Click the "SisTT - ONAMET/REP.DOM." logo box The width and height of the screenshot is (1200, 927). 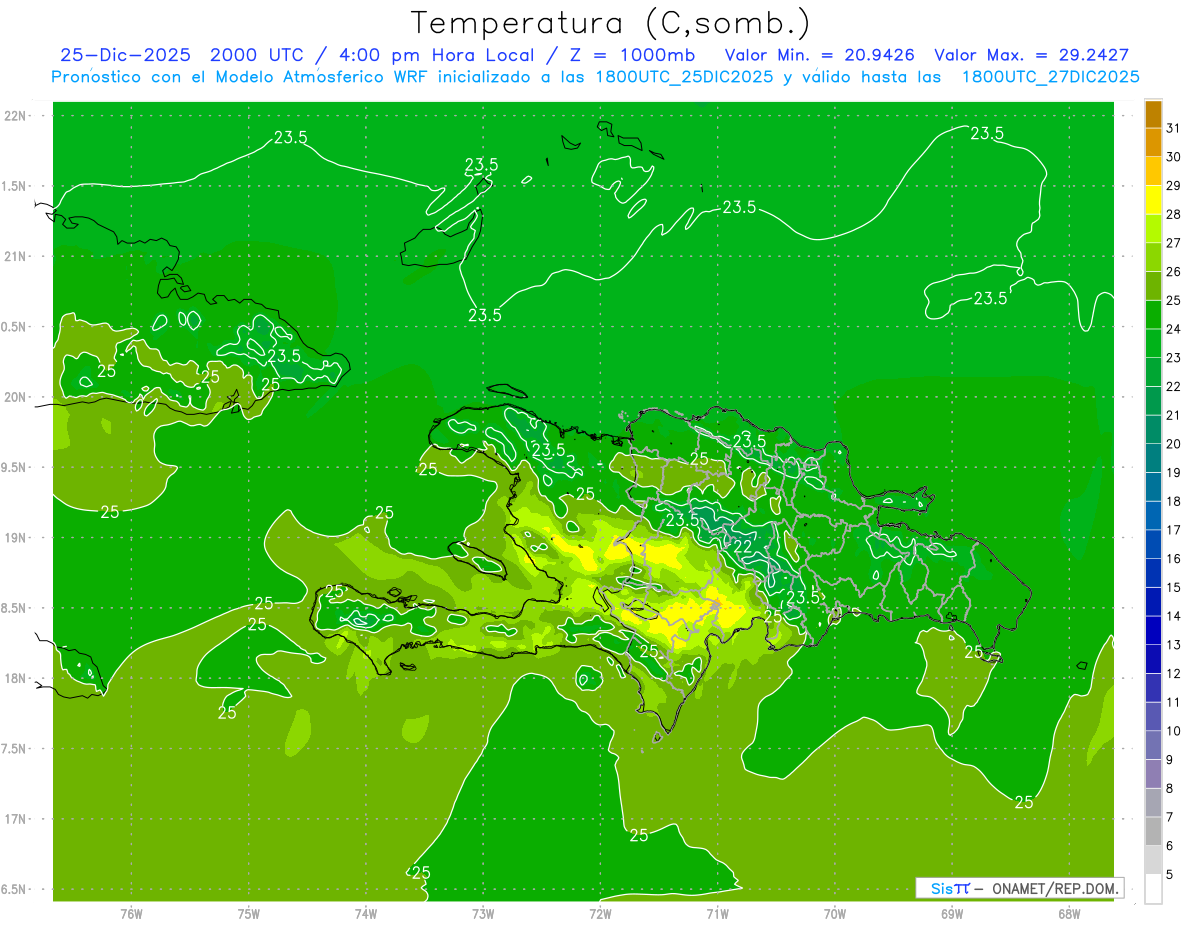coord(1019,888)
